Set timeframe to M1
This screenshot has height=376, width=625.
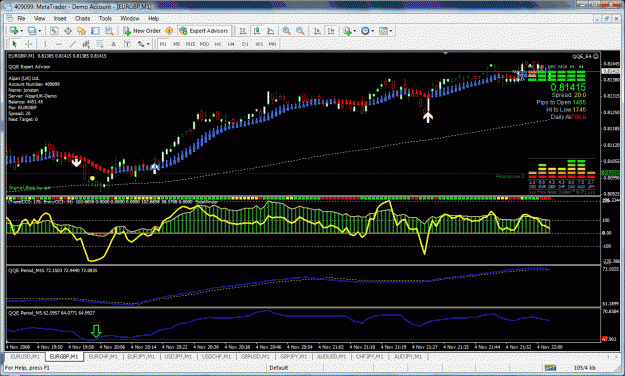[x=163, y=44]
